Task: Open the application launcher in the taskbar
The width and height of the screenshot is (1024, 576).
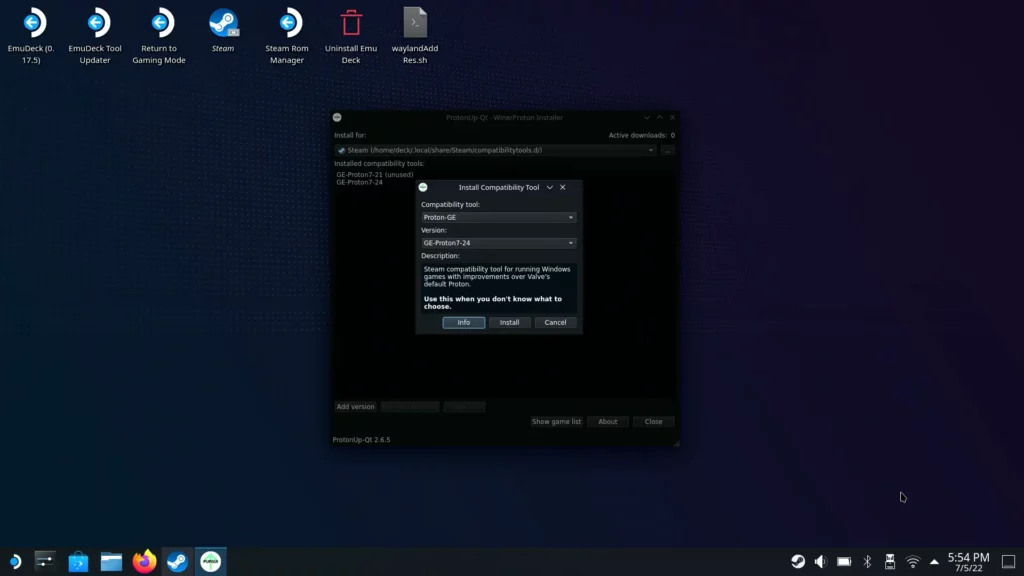Action: coord(14,562)
